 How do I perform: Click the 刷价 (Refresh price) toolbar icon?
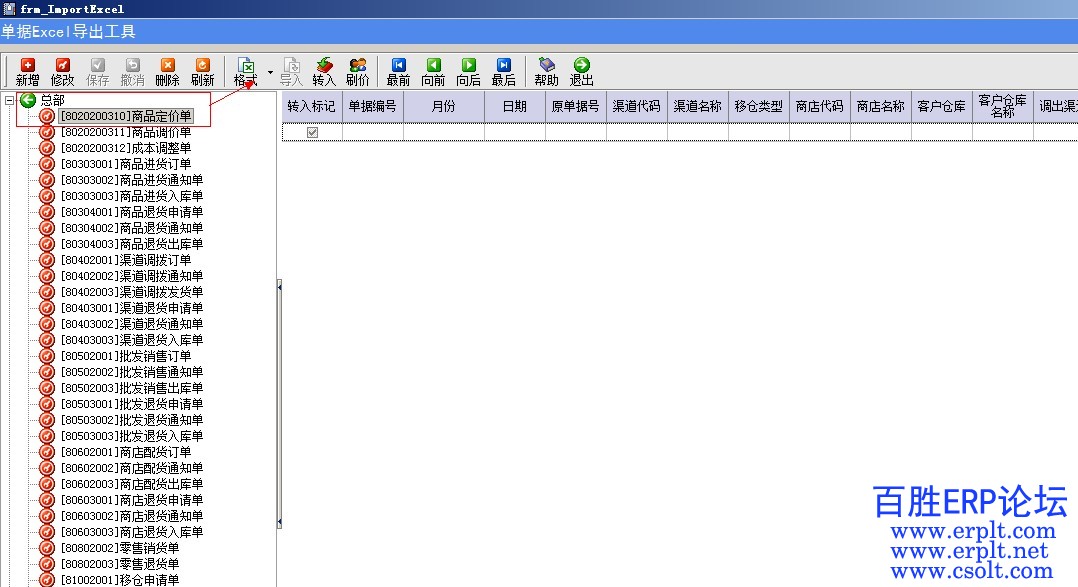tap(357, 71)
